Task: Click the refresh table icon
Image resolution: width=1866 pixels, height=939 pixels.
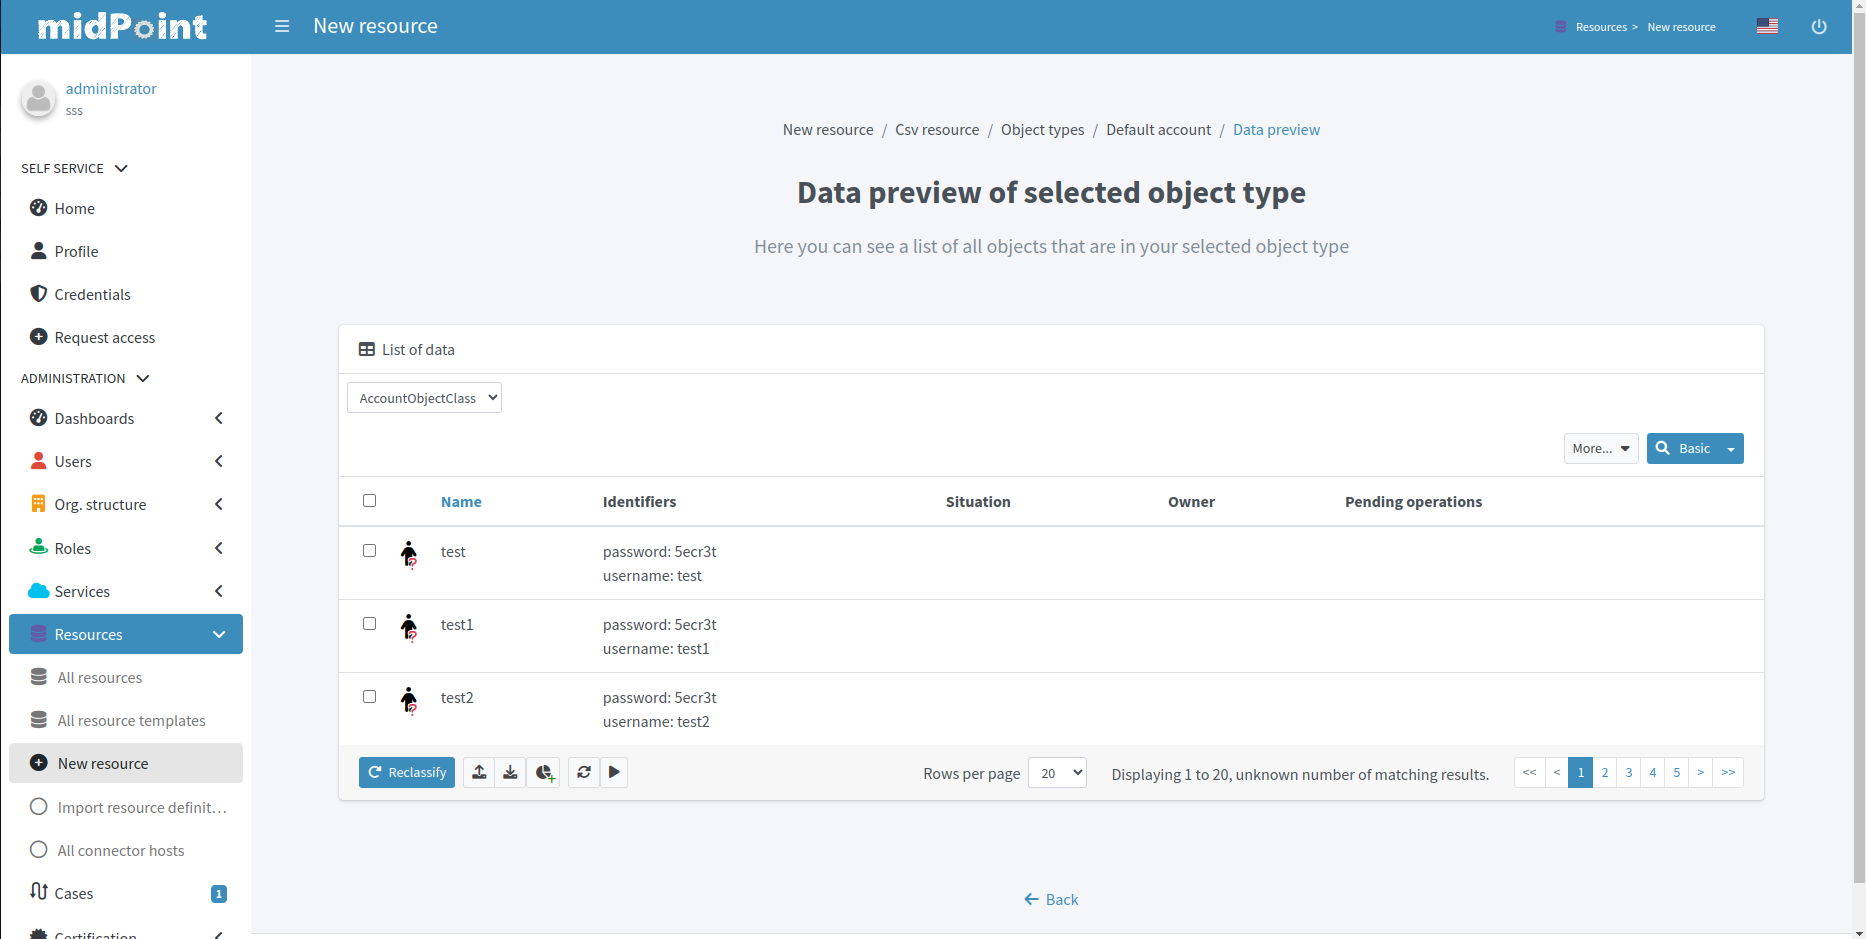Action: pos(584,772)
